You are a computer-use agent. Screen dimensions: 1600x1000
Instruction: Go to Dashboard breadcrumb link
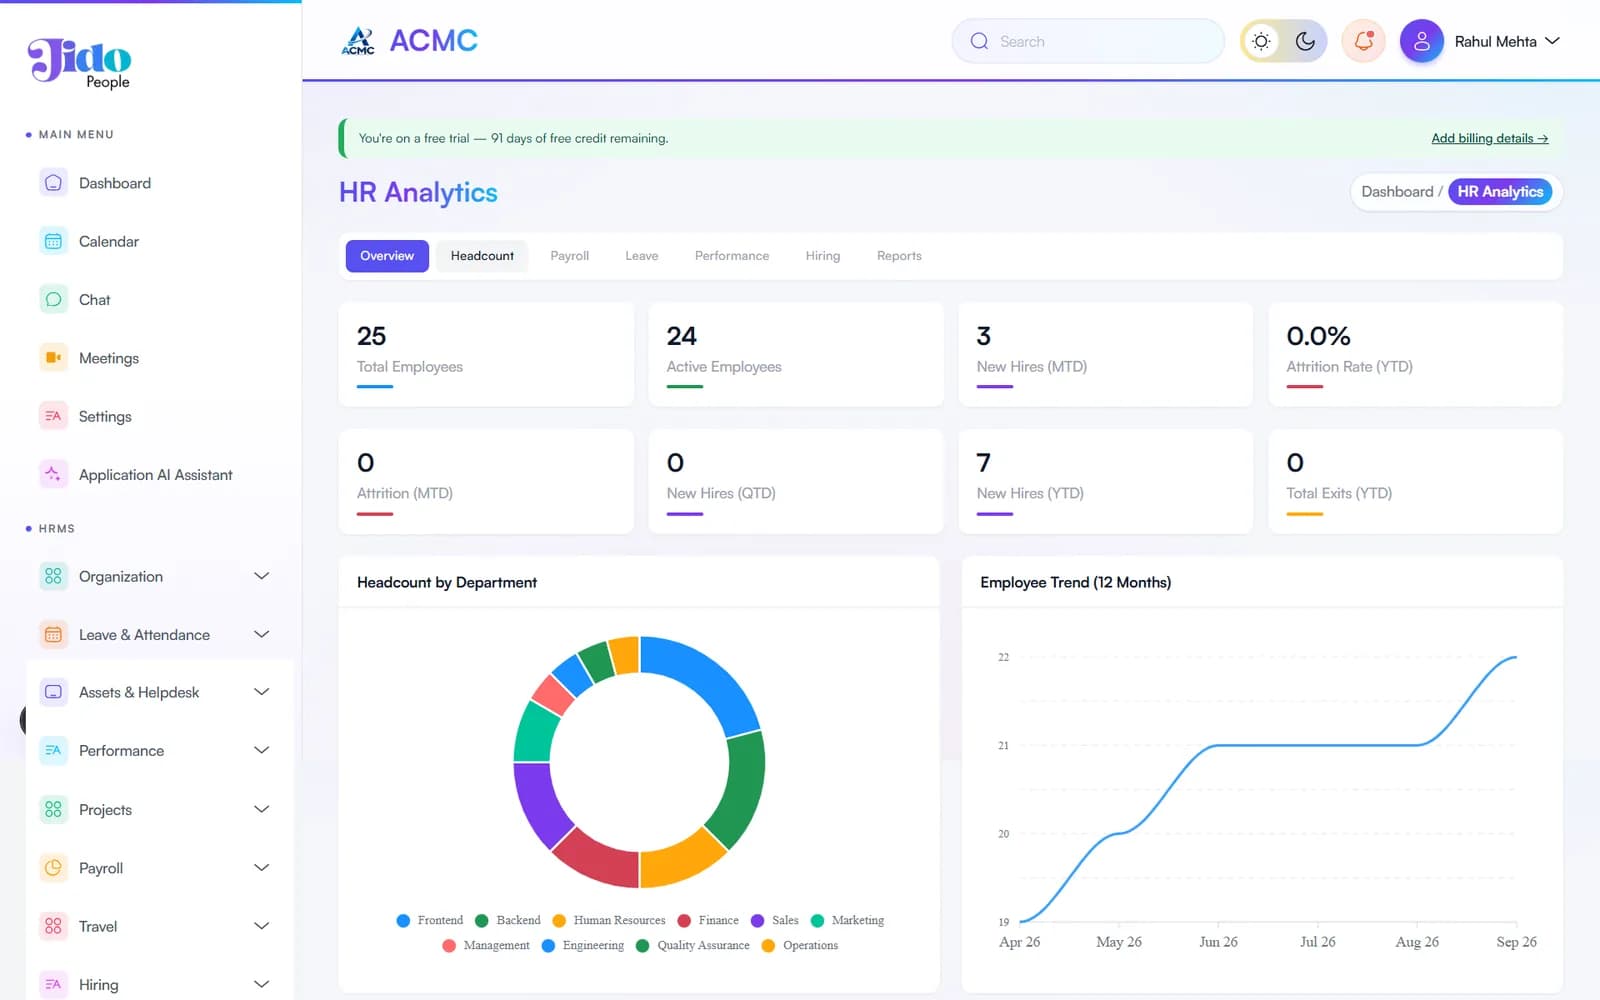(1397, 192)
